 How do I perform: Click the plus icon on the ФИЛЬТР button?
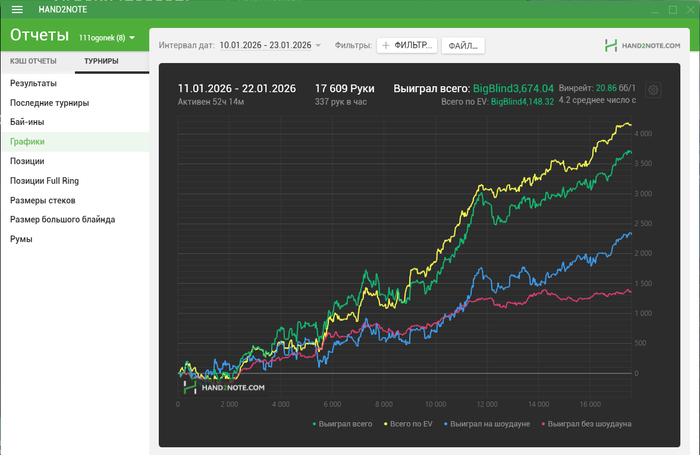point(386,46)
